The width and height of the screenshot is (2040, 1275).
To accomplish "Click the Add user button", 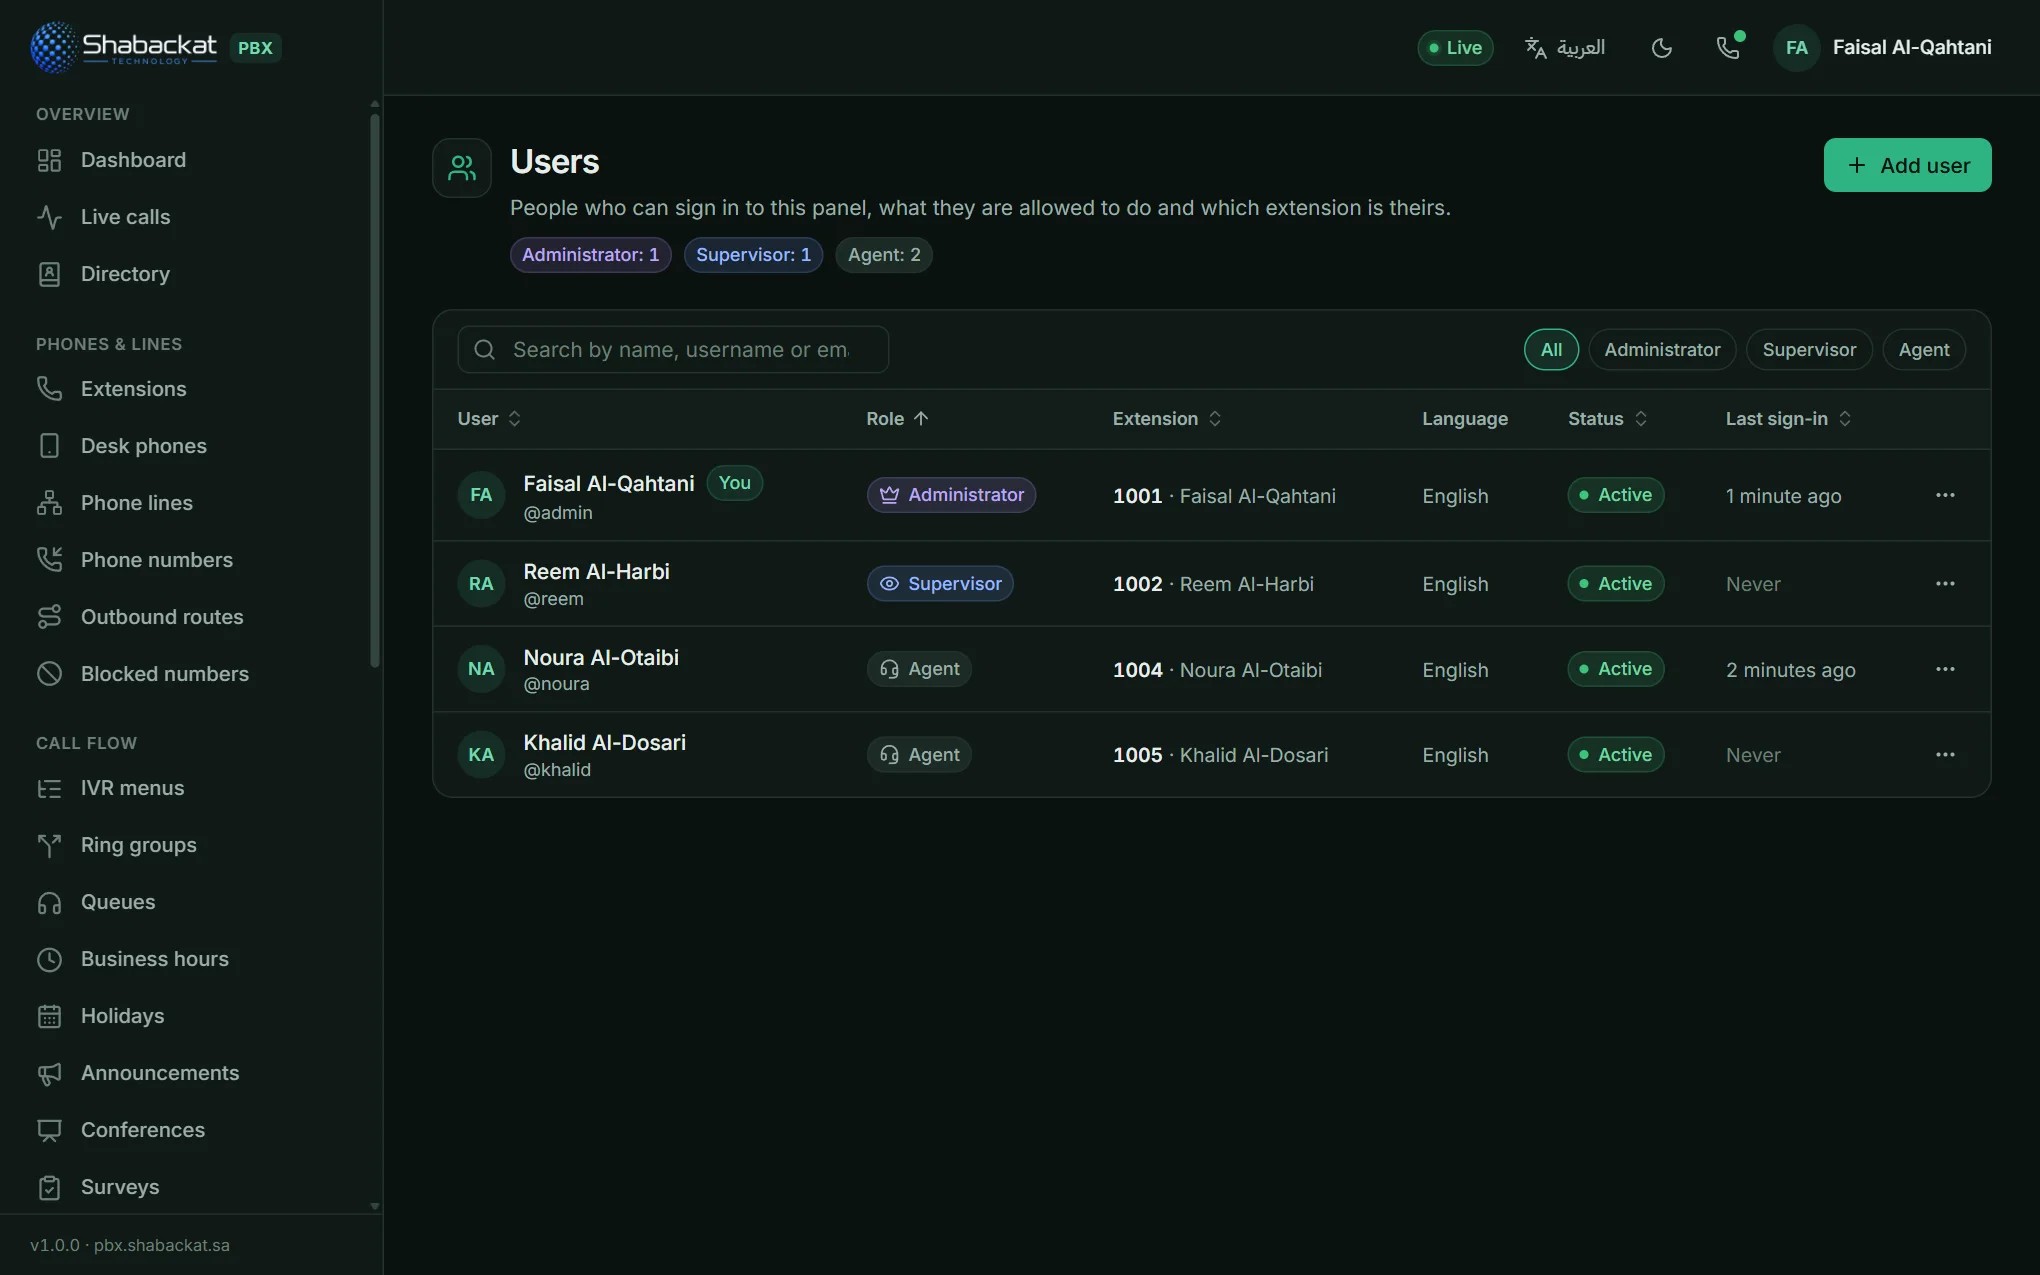I will (x=1907, y=165).
